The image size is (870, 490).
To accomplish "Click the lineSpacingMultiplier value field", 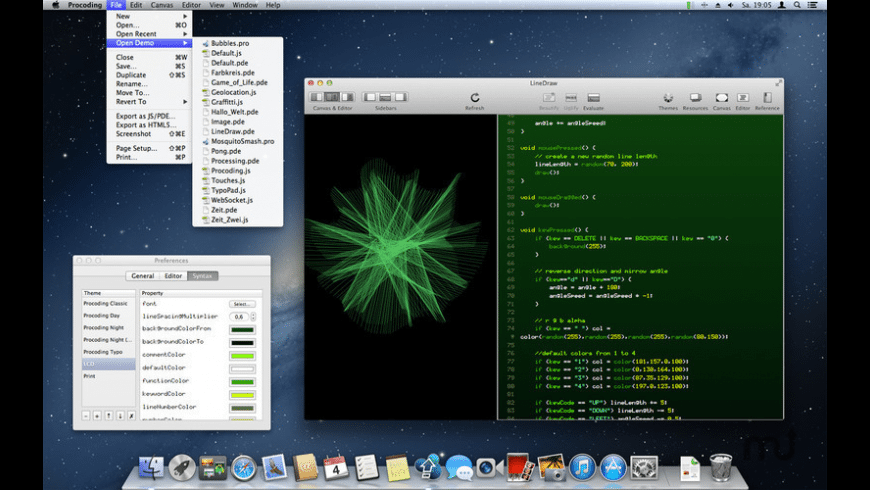I will (x=239, y=316).
